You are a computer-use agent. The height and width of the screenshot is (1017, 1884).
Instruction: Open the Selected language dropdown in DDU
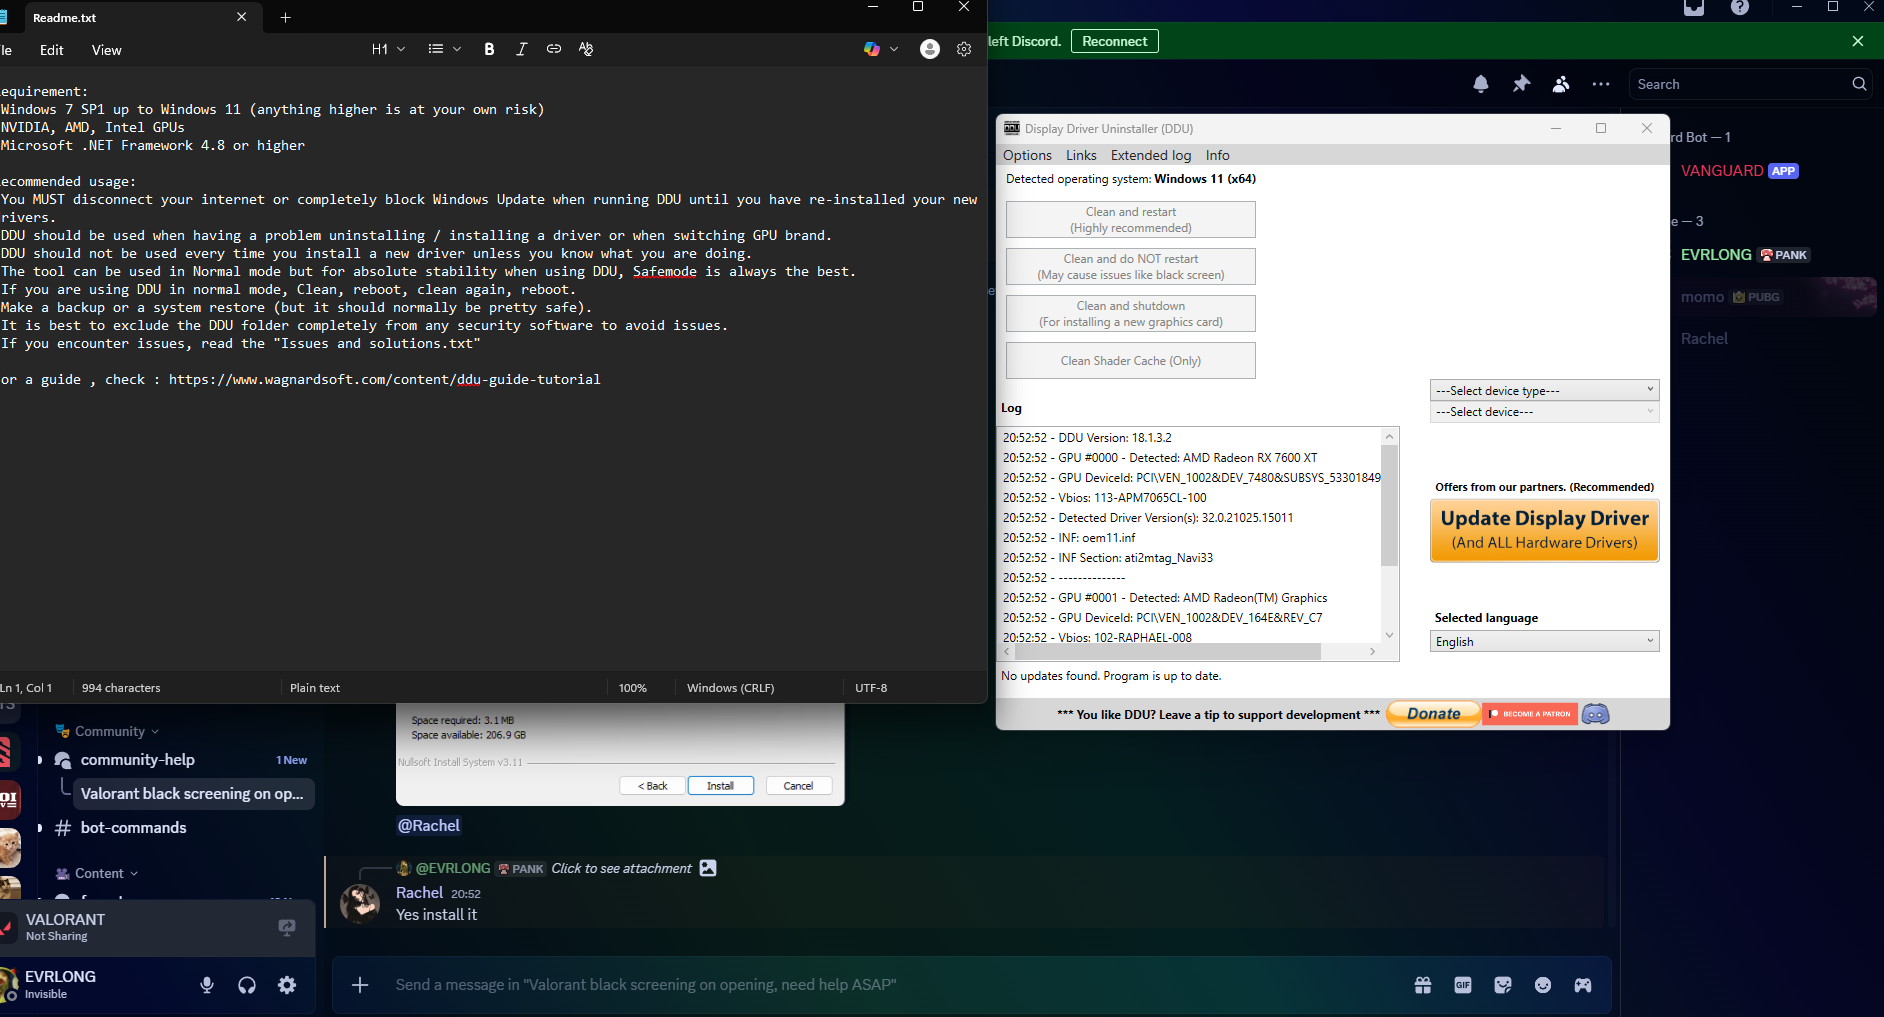(x=1545, y=641)
